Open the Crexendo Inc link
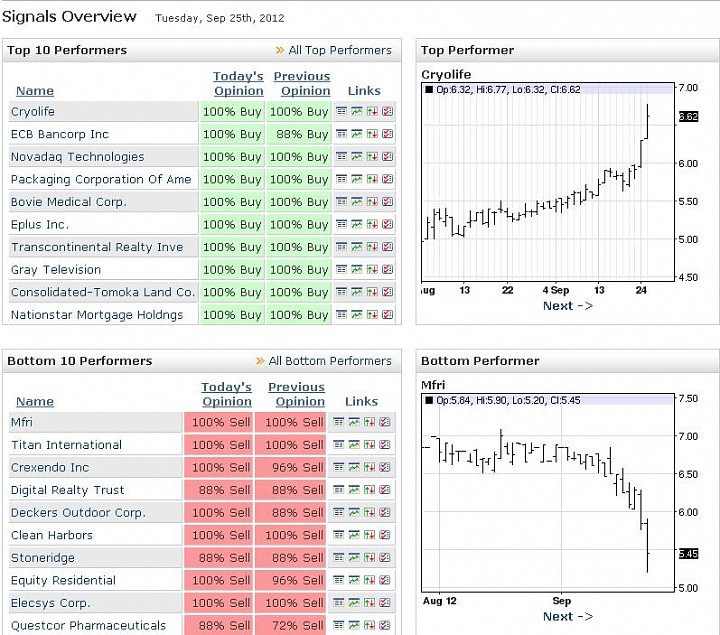This screenshot has height=635, width=720. [x=50, y=467]
